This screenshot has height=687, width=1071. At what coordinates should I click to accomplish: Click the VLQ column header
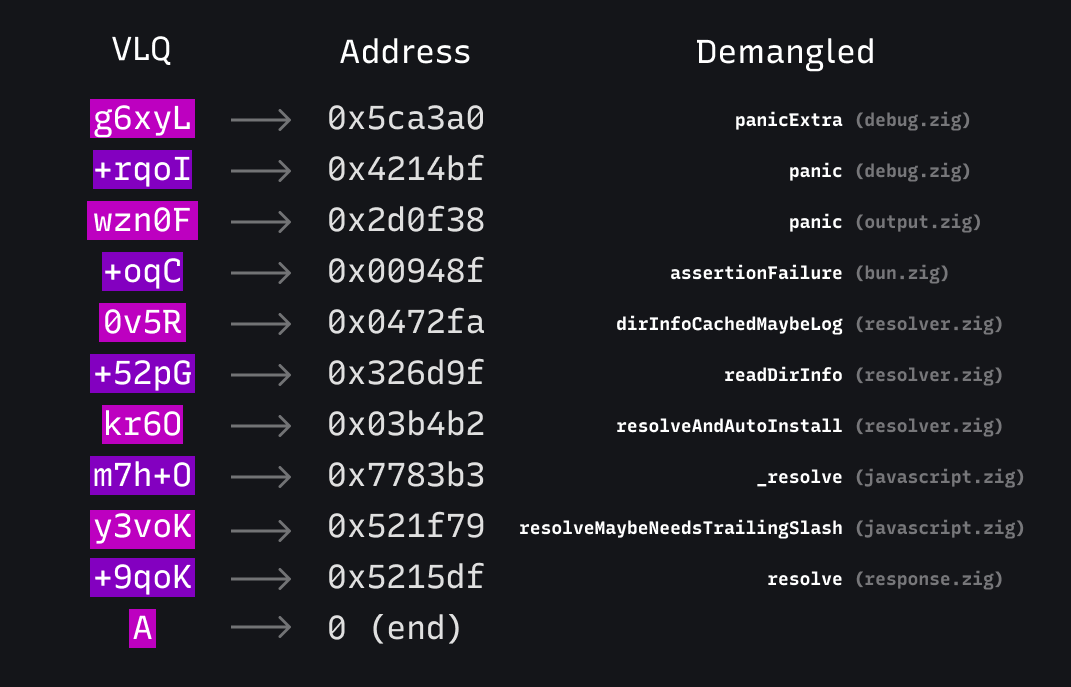pyautogui.click(x=141, y=49)
